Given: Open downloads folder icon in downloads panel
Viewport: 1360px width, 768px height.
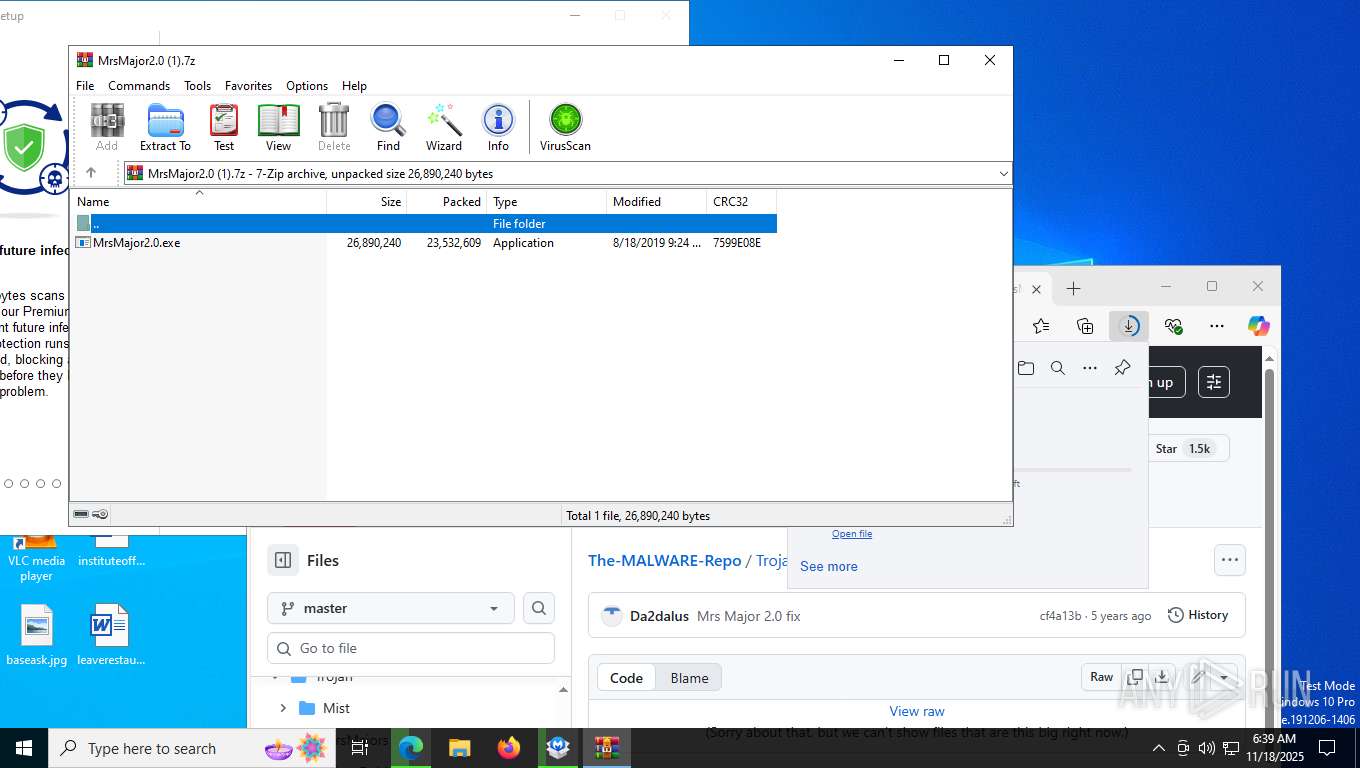Looking at the screenshot, I should 1026,368.
